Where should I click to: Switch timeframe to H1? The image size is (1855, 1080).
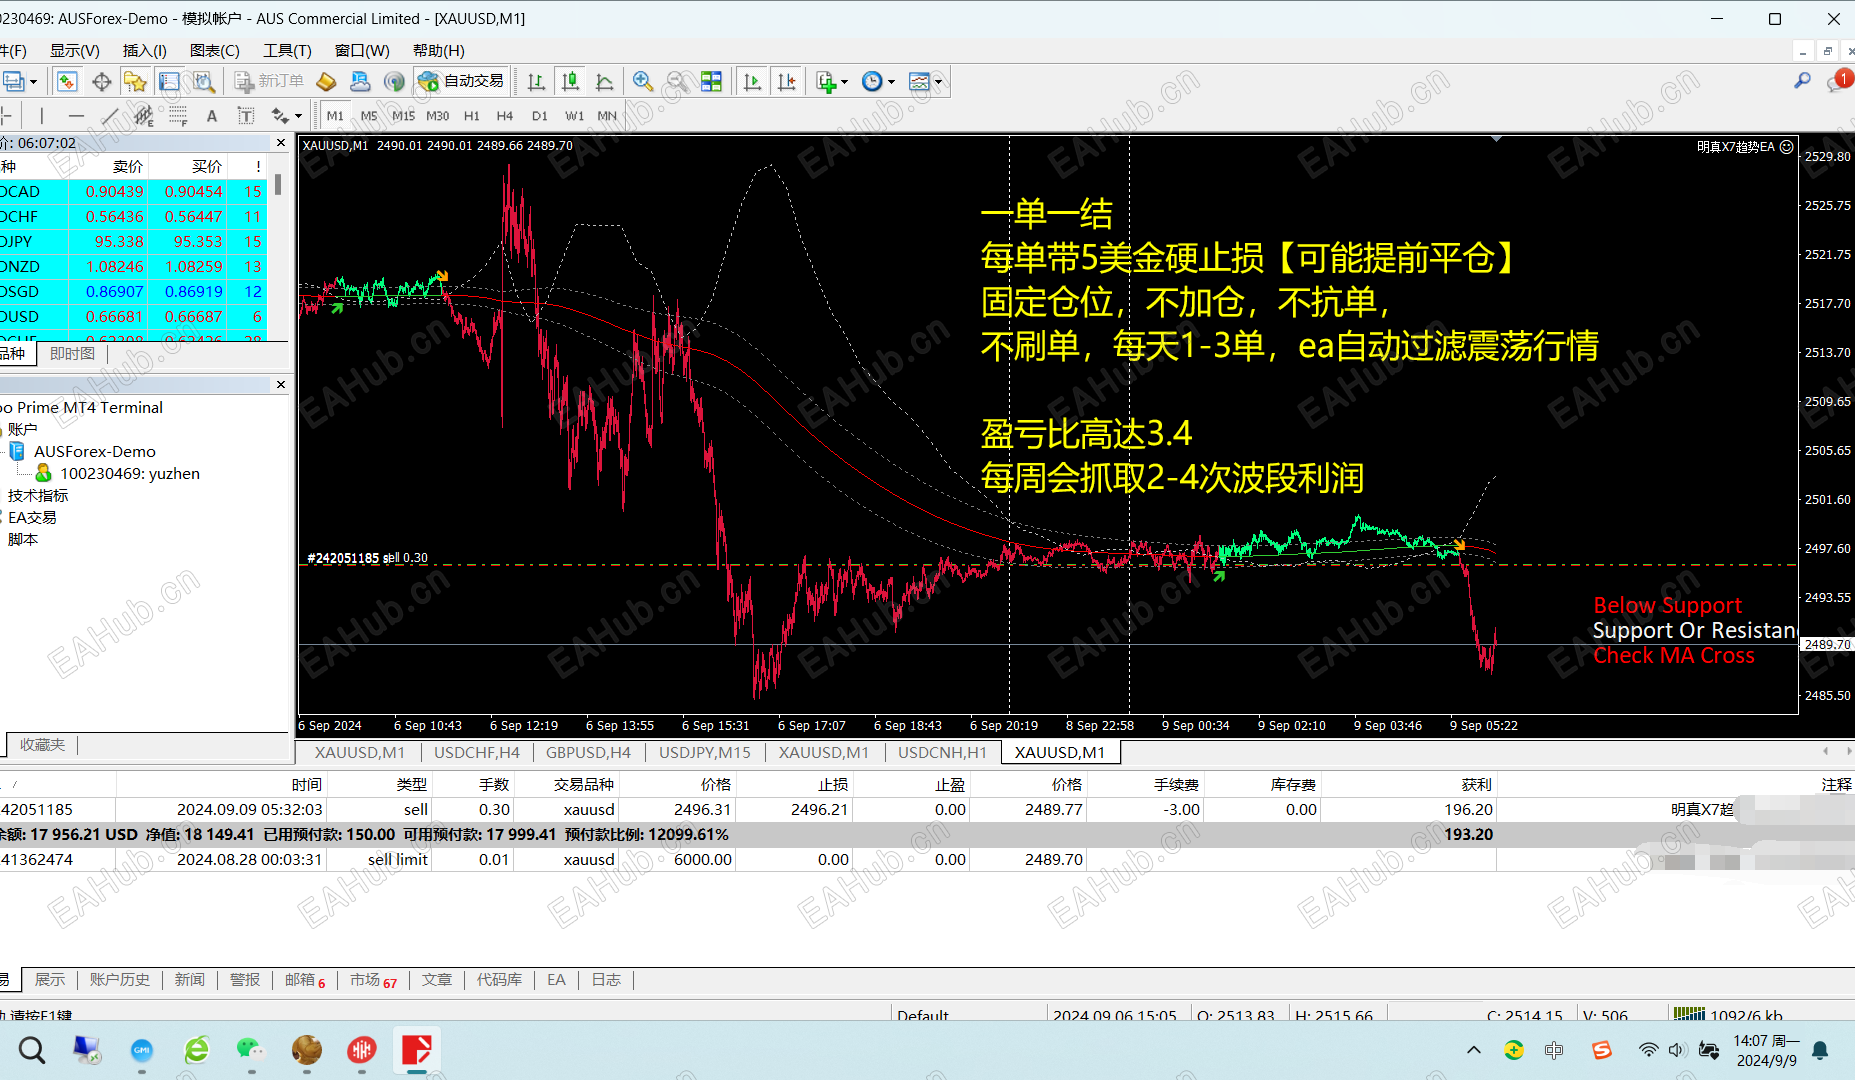point(472,116)
